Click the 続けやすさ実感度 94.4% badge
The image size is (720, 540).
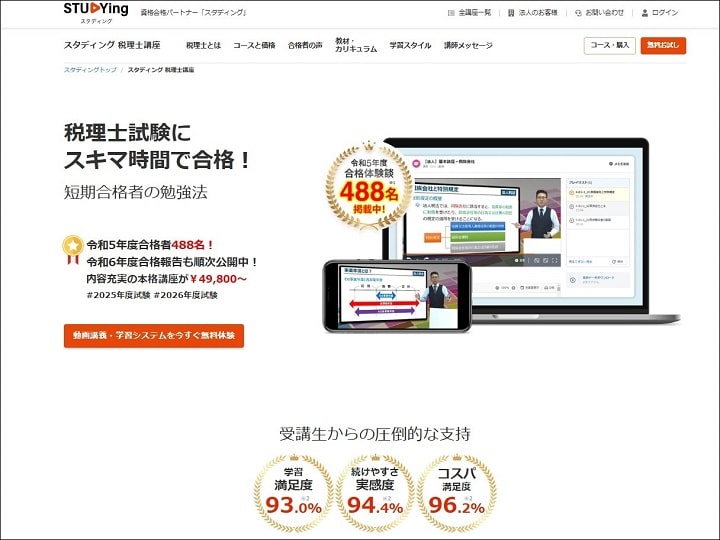pyautogui.click(x=375, y=493)
